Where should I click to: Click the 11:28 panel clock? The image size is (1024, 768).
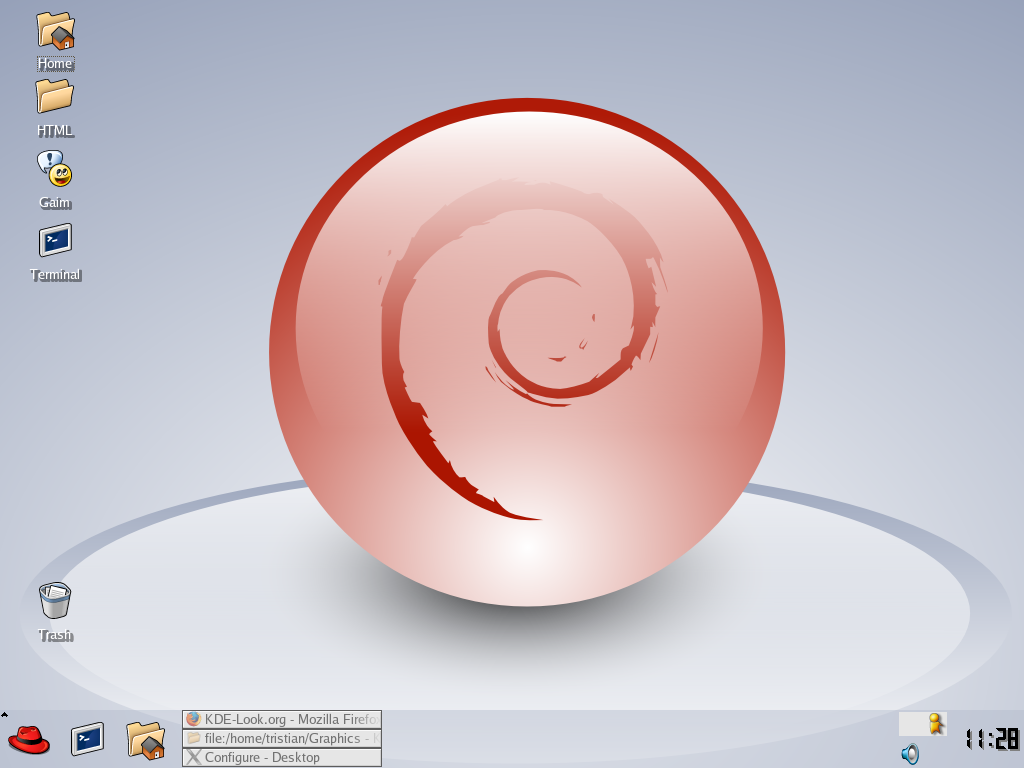click(993, 739)
